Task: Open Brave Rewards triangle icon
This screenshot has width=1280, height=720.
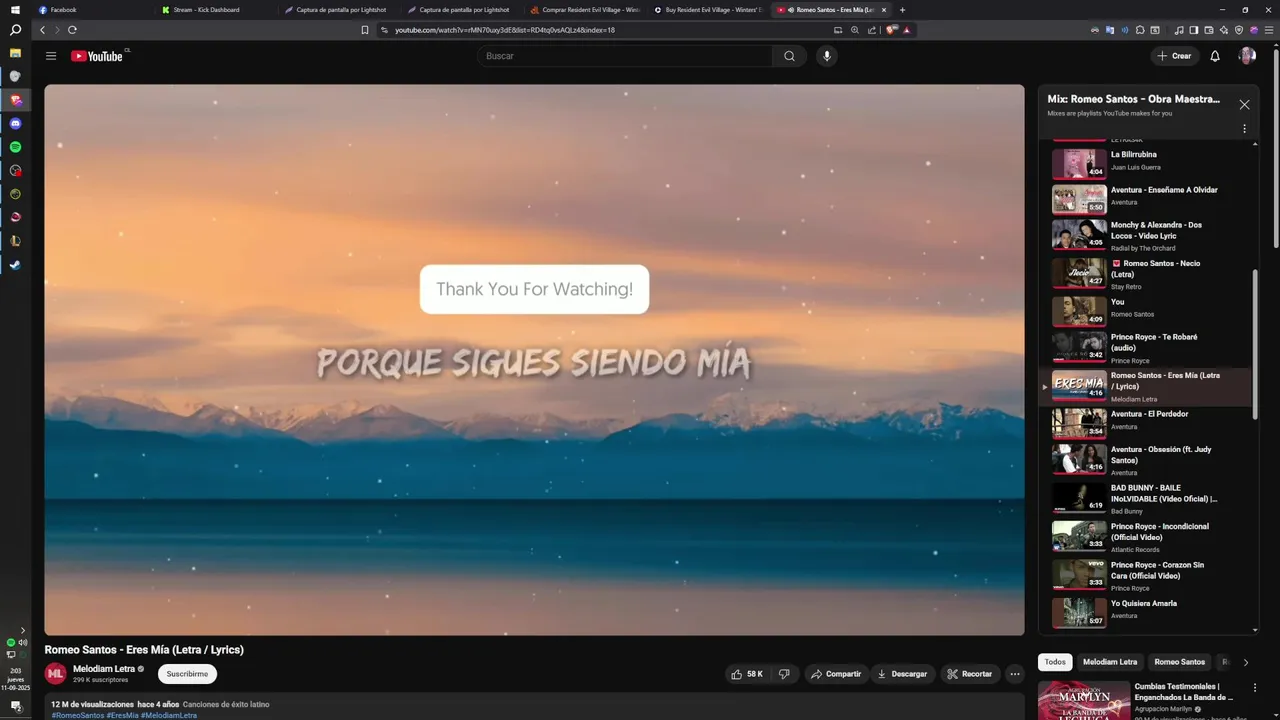Action: point(907,30)
